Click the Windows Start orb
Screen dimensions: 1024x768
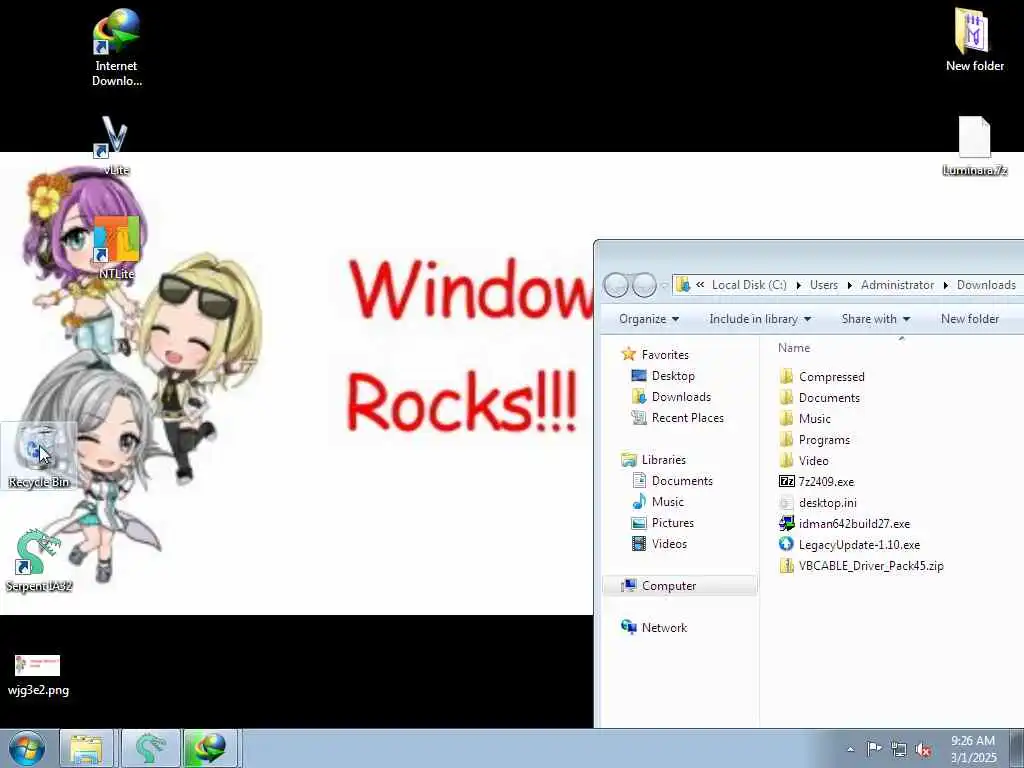[x=27, y=748]
